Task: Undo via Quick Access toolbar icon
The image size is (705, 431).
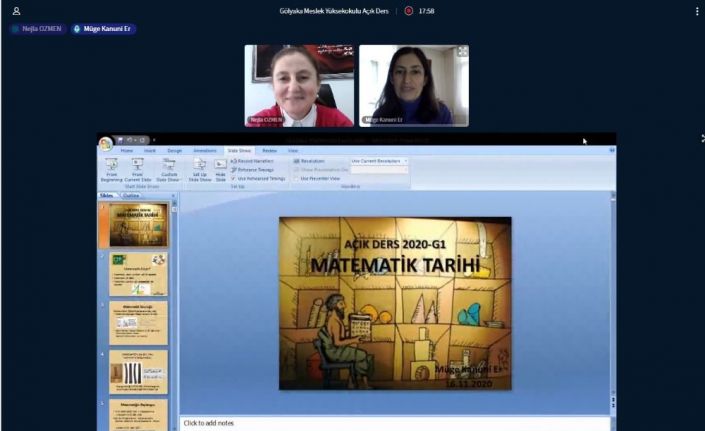Action: pos(130,140)
